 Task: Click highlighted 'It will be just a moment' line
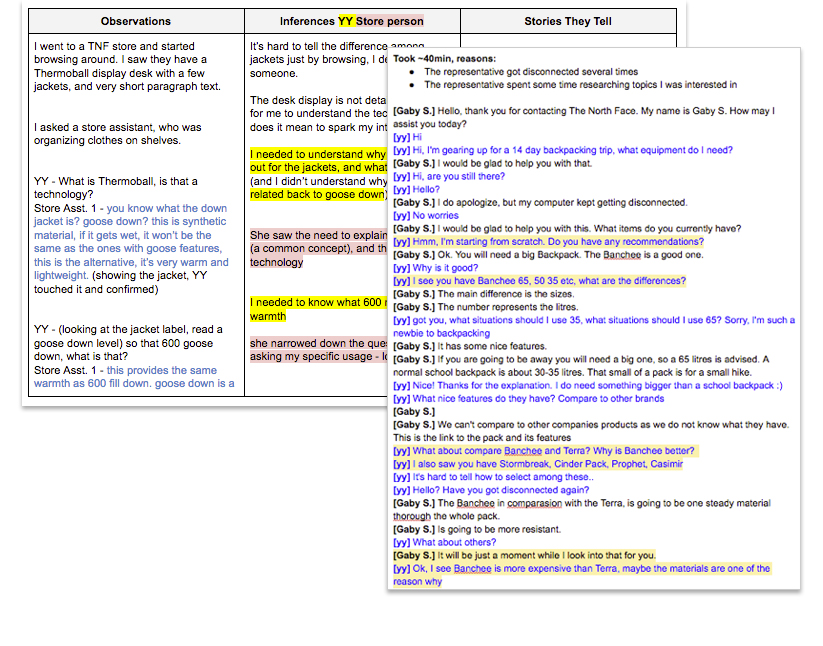[524, 556]
